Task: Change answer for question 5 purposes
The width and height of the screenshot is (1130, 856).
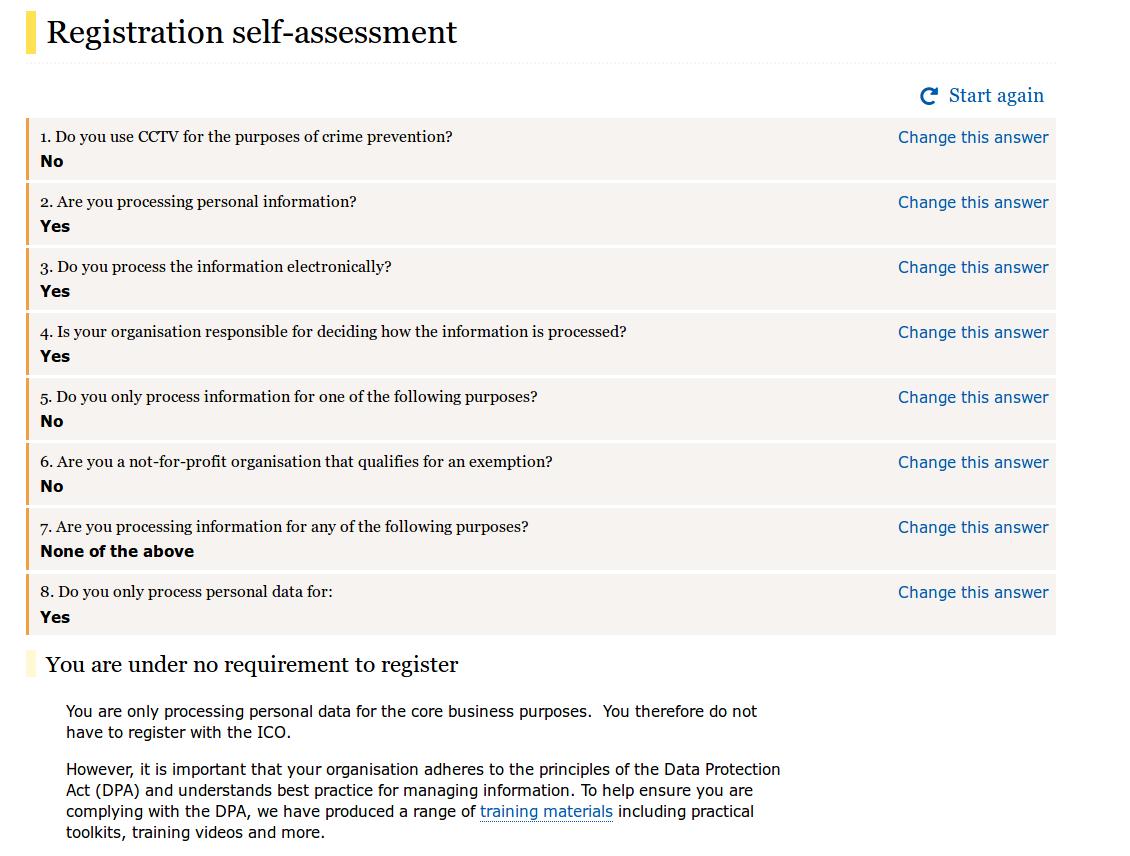Action: pos(973,397)
